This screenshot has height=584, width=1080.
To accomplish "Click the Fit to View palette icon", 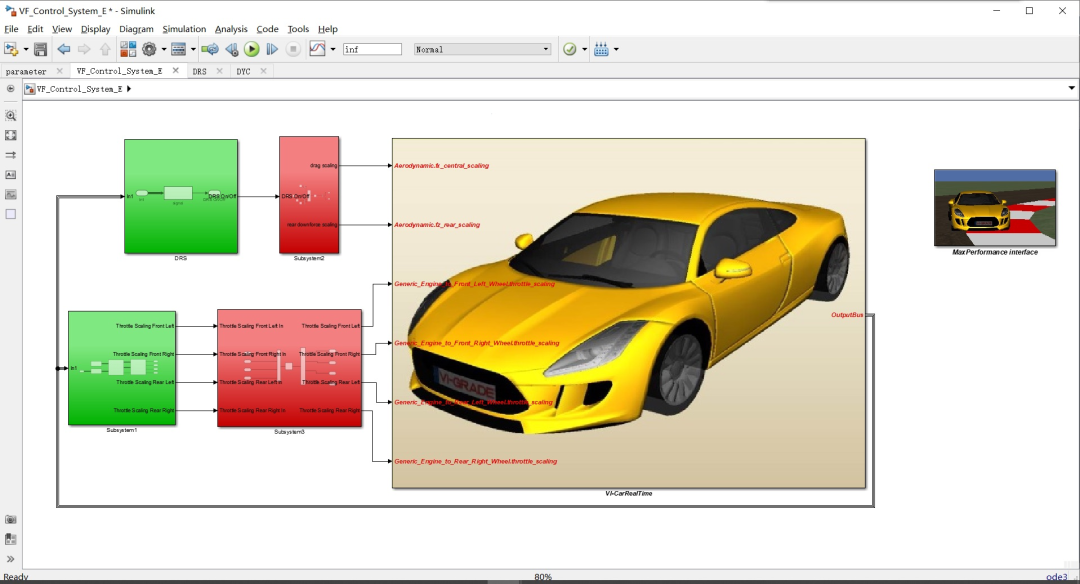I will [x=10, y=136].
